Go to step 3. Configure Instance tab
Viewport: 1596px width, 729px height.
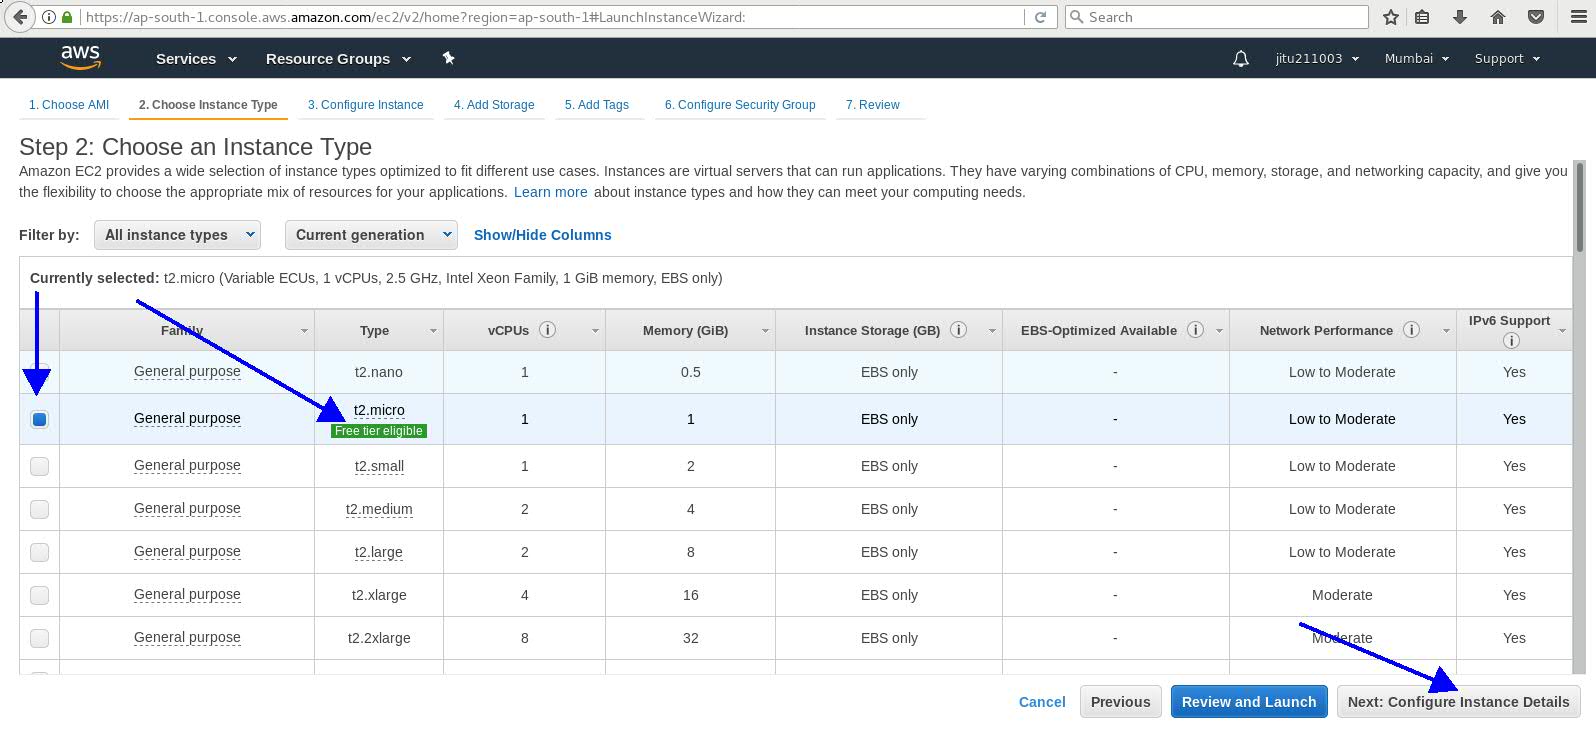tap(365, 105)
